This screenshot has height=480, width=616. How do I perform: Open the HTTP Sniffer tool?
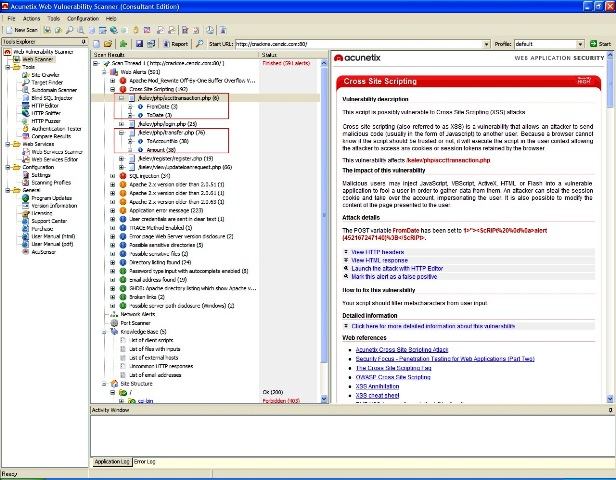point(46,113)
